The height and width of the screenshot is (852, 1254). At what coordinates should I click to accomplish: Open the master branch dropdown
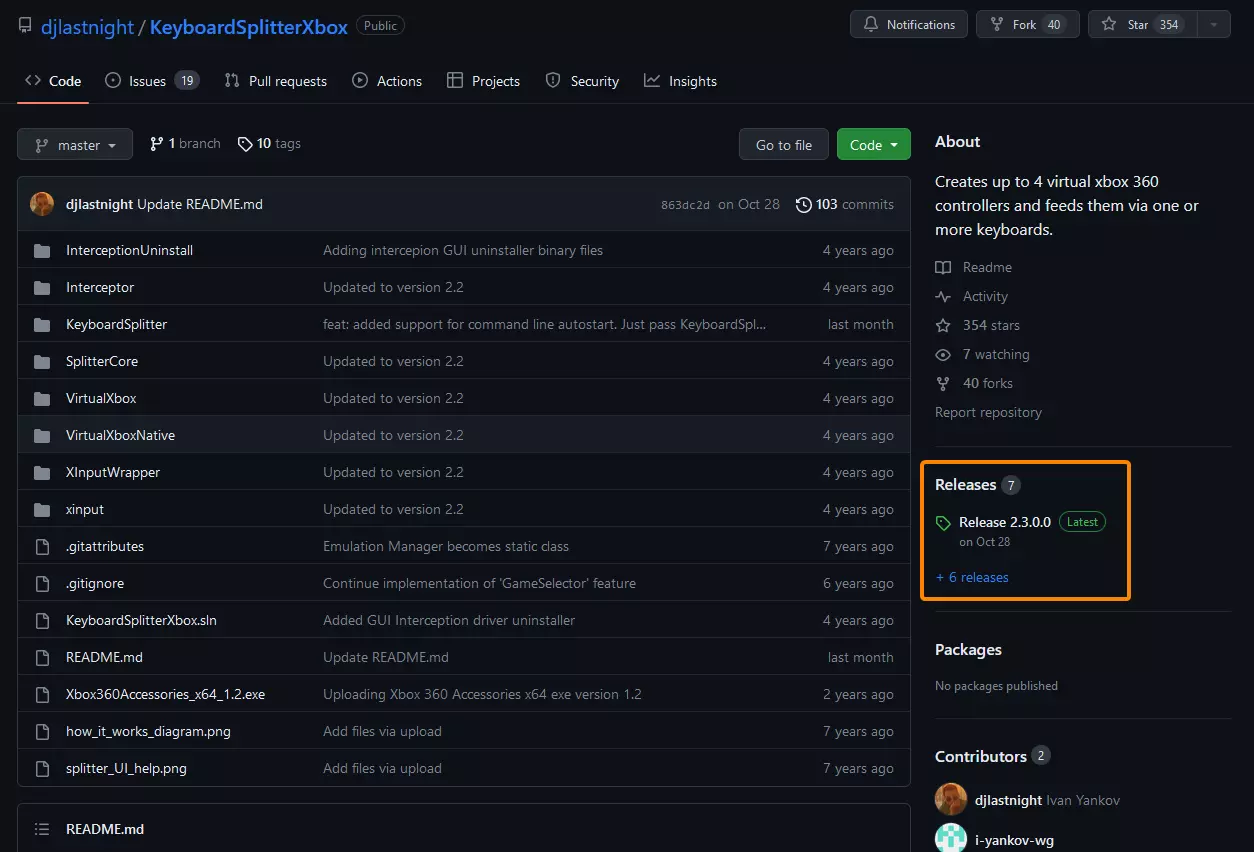coord(75,145)
